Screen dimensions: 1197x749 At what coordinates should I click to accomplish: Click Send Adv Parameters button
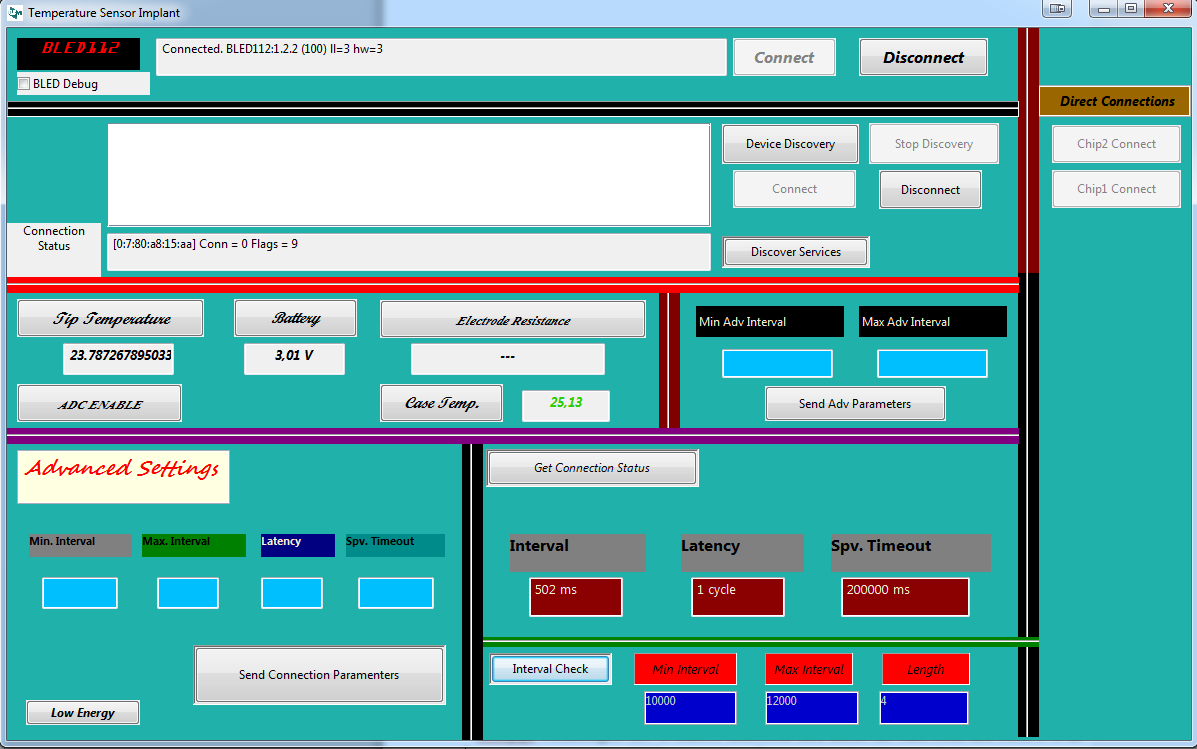pos(855,404)
